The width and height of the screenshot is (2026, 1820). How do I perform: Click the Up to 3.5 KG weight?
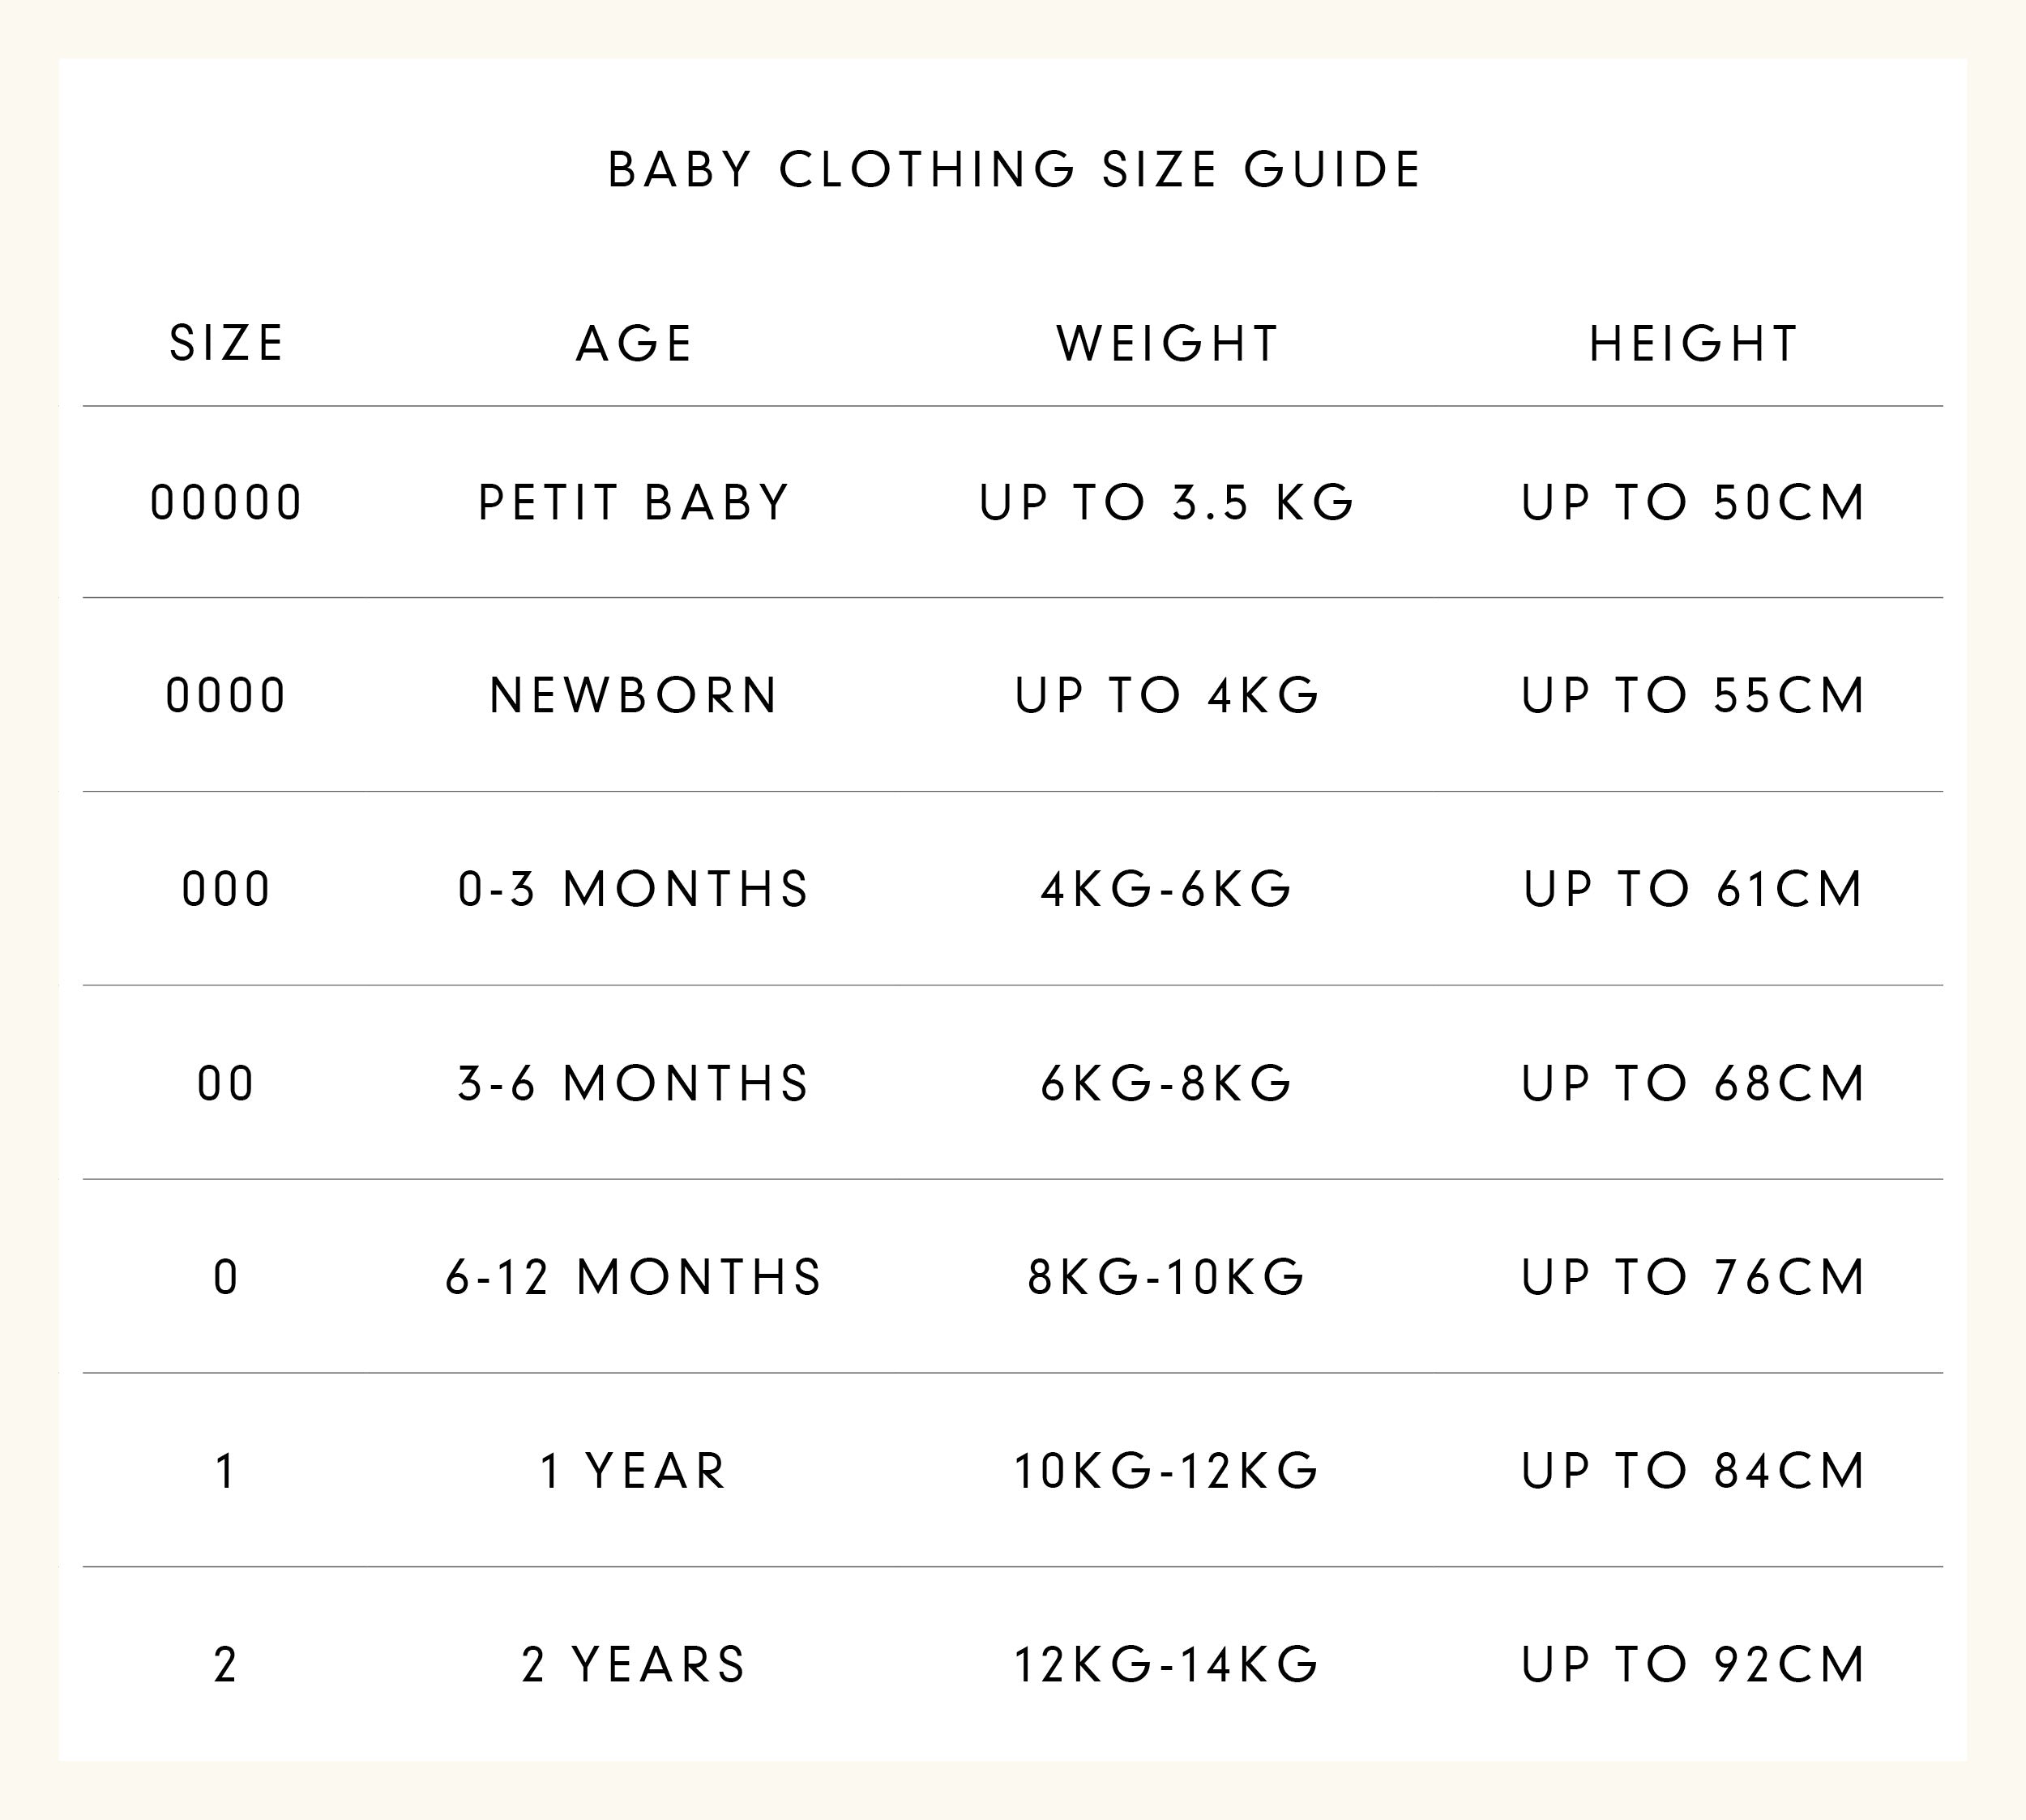coord(1167,503)
